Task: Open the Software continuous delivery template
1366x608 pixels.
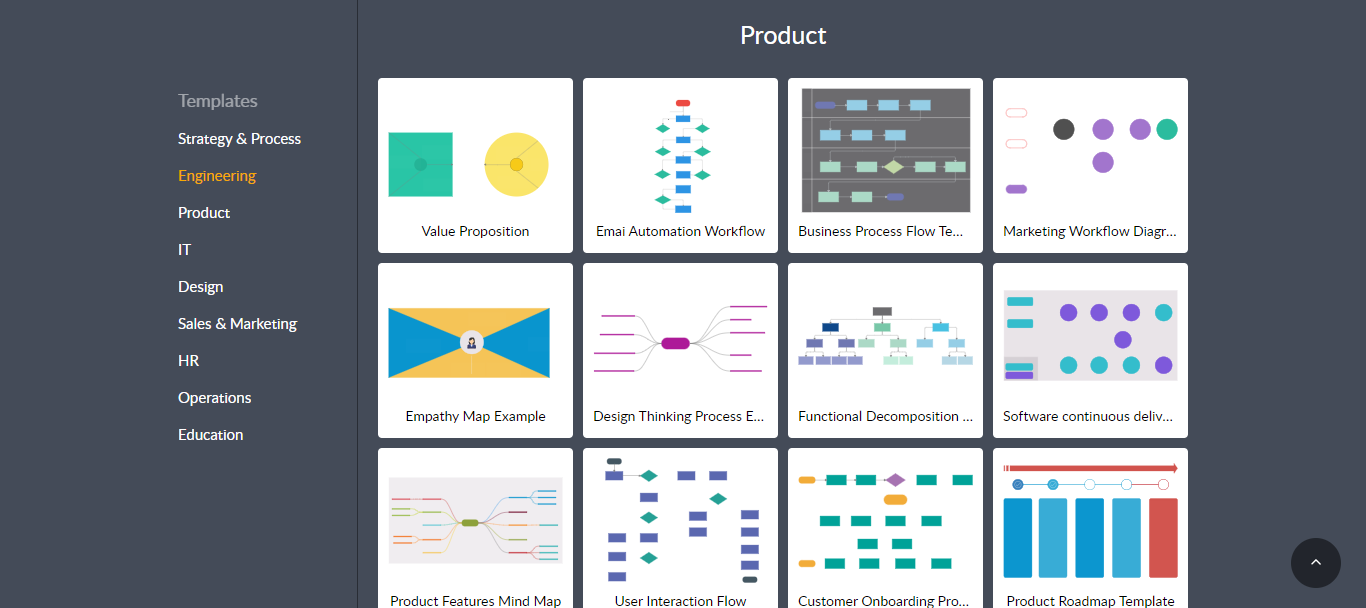Action: 1090,350
